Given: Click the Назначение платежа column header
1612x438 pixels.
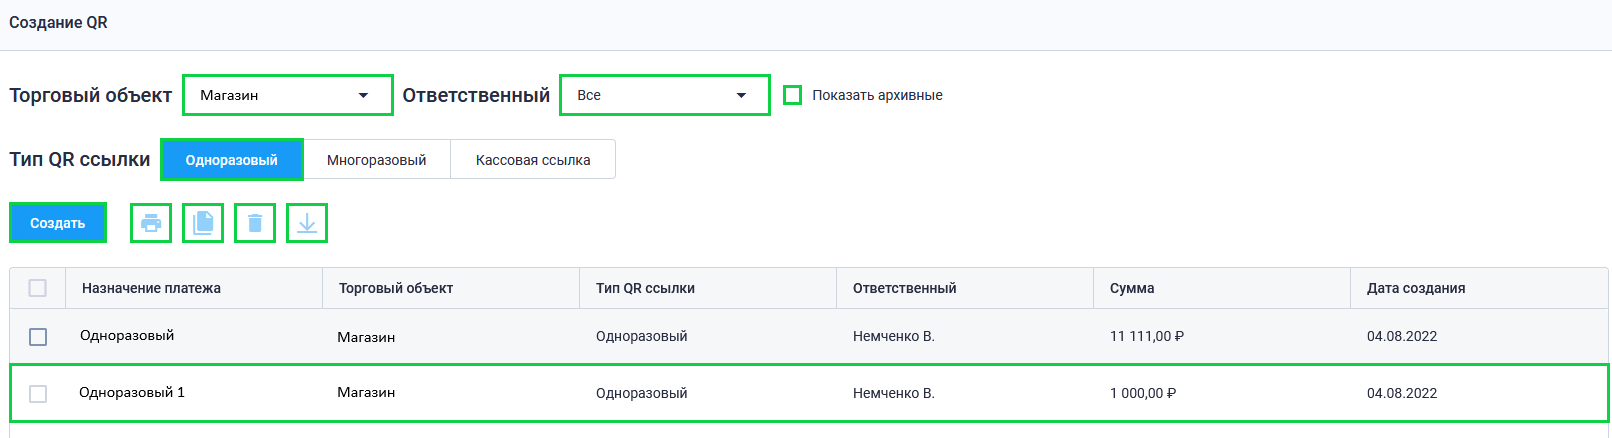Looking at the screenshot, I should tap(194, 288).
